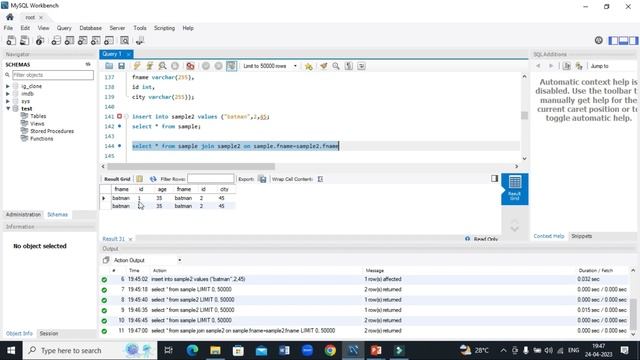Explain query plan magnifier icon

point(162,66)
